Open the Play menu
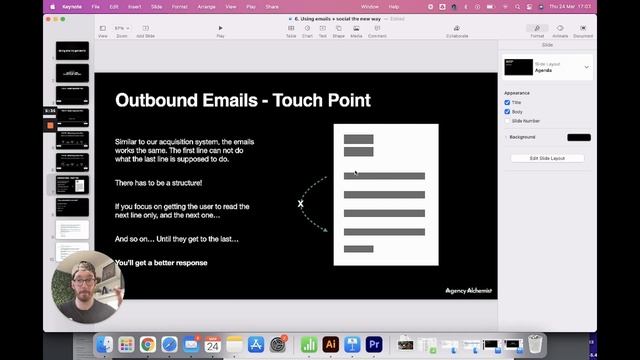This screenshot has height=360, width=640. pos(251,7)
